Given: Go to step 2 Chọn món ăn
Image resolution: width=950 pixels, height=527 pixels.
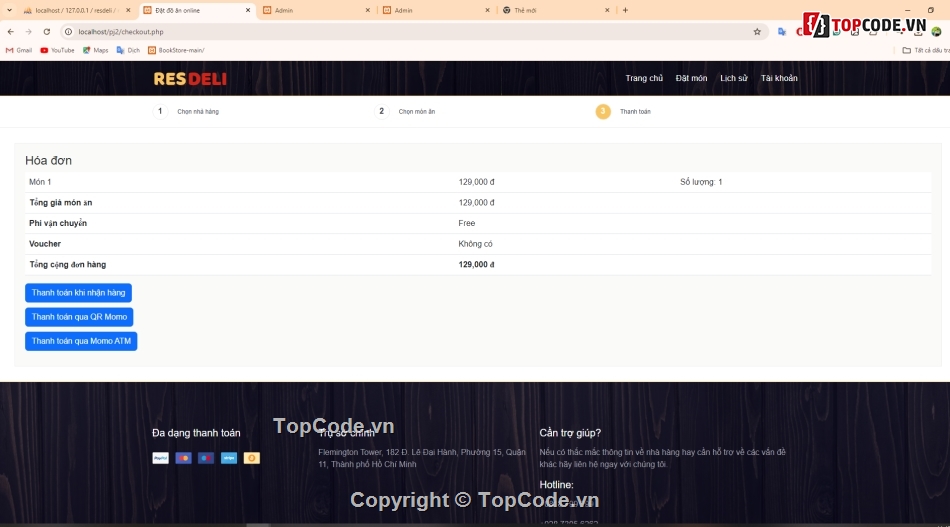Looking at the screenshot, I should point(405,111).
